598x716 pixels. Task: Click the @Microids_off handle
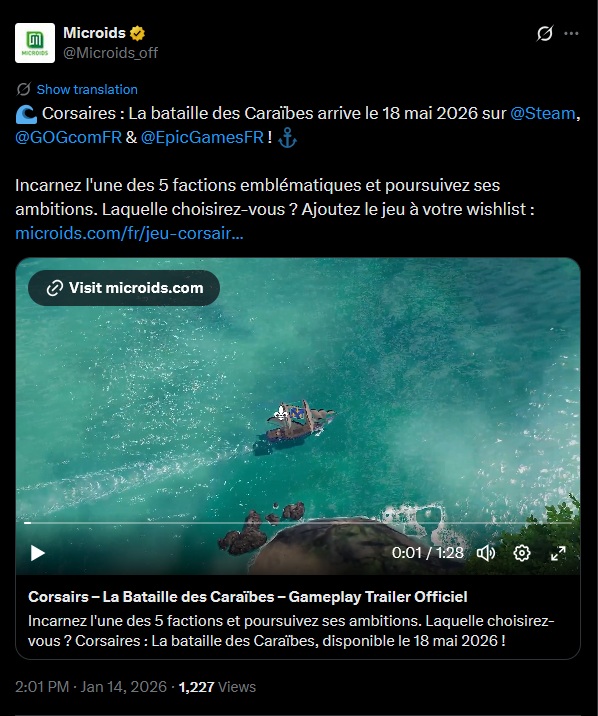click(110, 53)
